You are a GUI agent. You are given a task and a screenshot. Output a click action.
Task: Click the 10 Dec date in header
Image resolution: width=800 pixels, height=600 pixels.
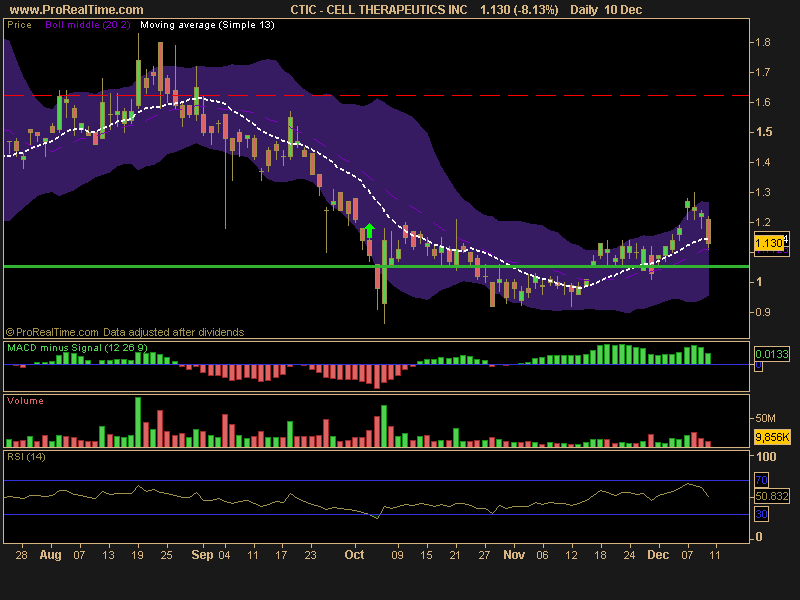623,10
